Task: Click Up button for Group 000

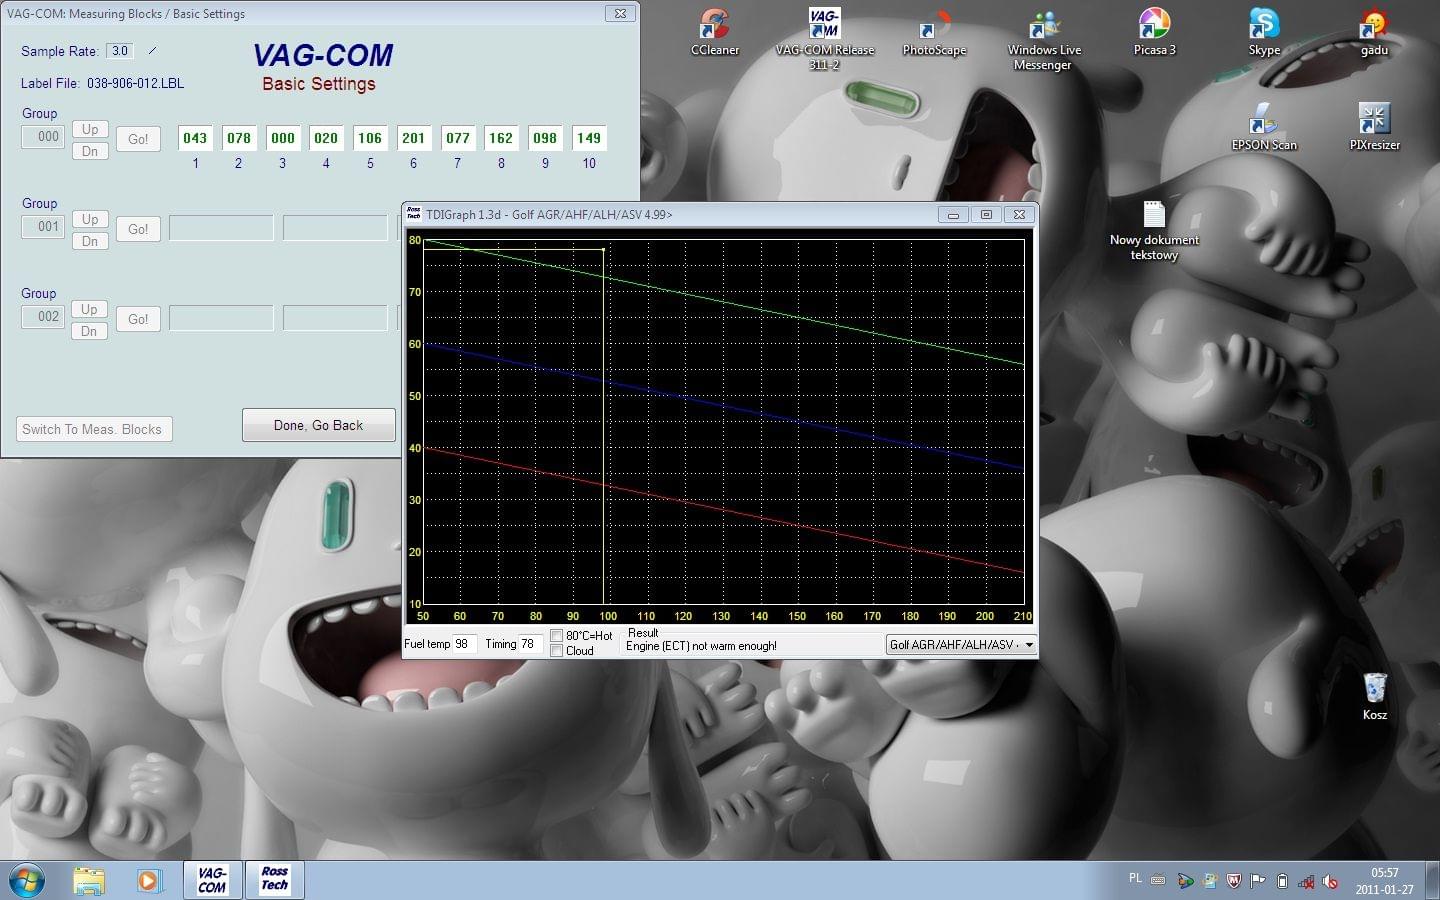Action: tap(90, 129)
